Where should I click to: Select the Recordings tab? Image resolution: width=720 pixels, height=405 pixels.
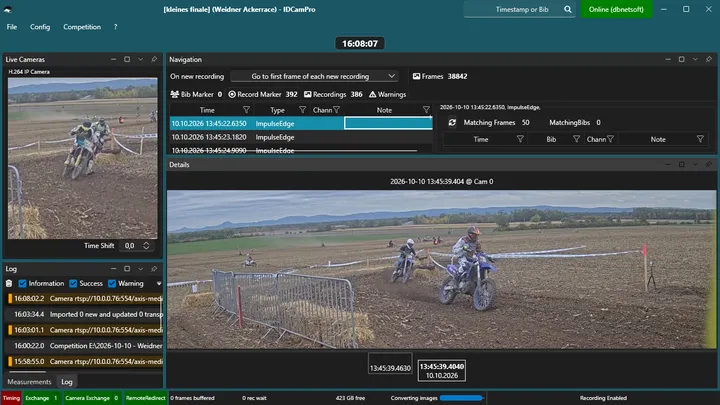(x=333, y=94)
